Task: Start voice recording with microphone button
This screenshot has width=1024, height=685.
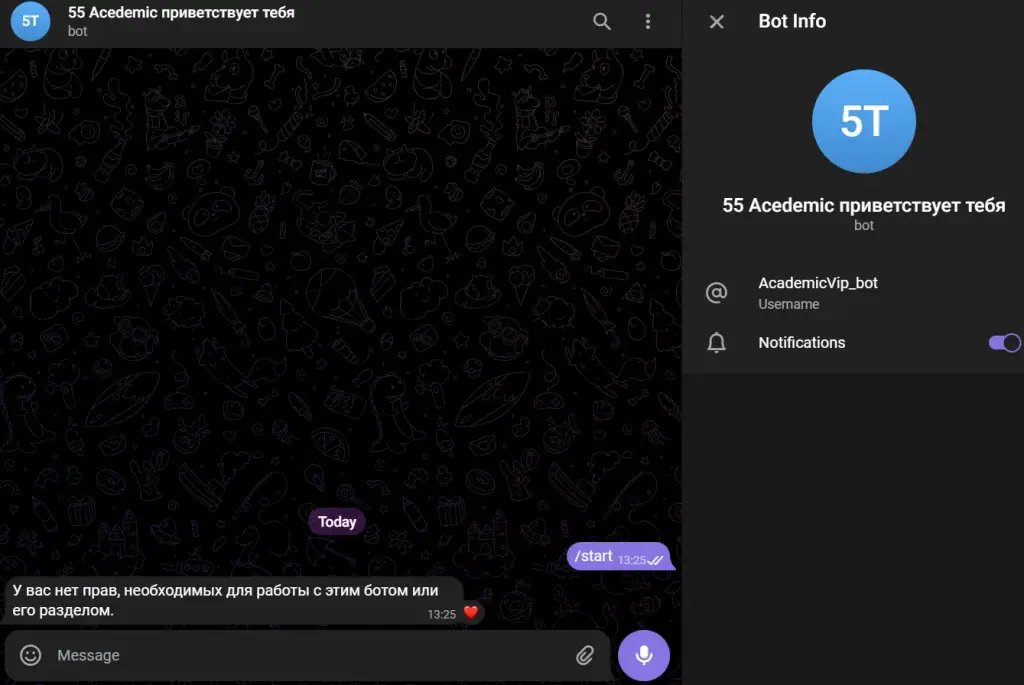Action: point(643,655)
